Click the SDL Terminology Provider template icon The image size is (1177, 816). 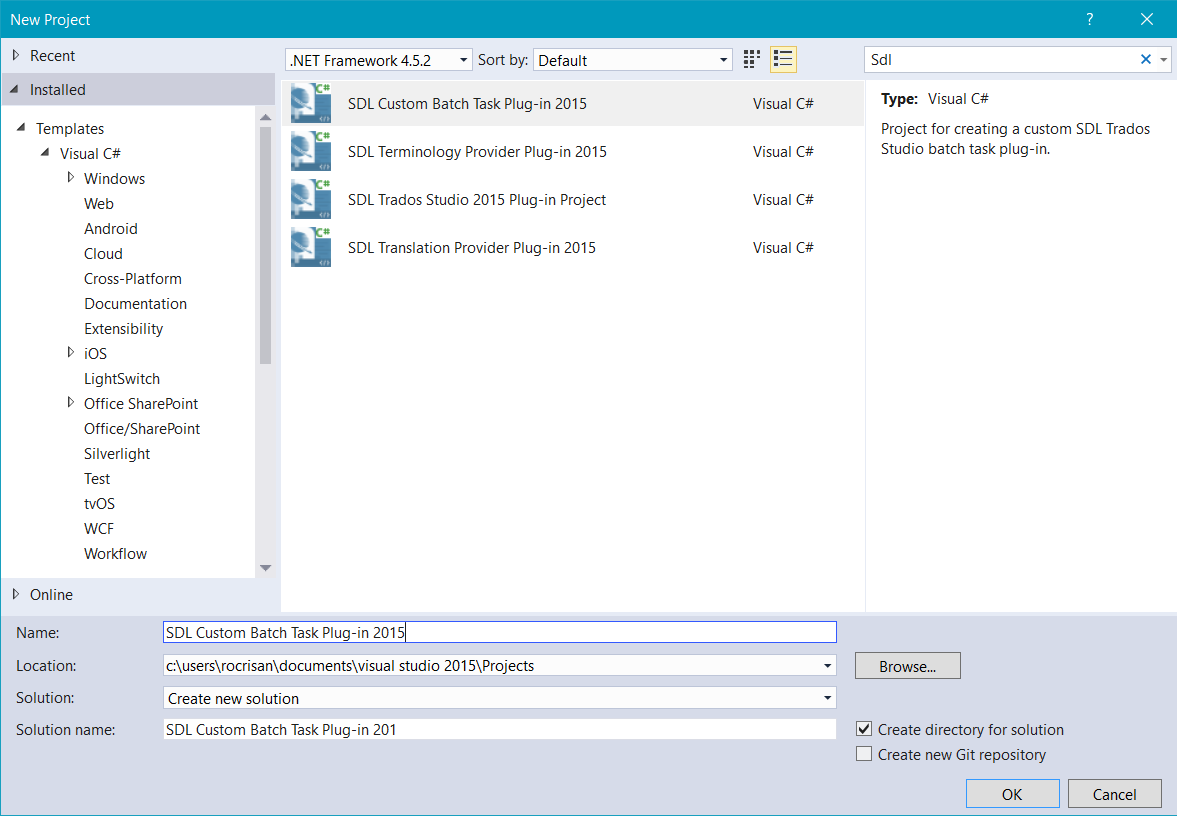pos(311,151)
